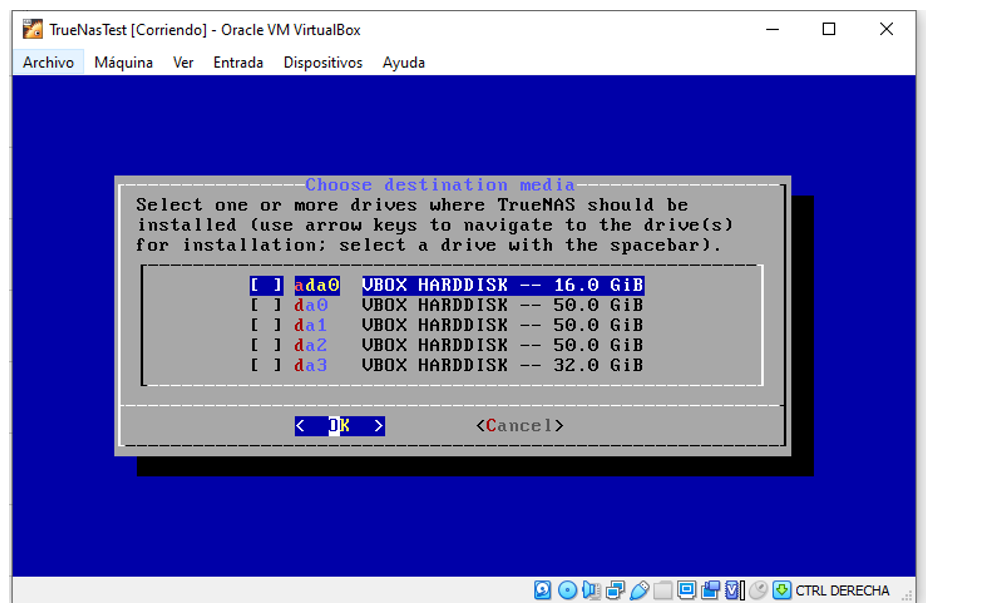The image size is (1008, 614).
Task: Click the optical disc status icon
Action: point(567,590)
